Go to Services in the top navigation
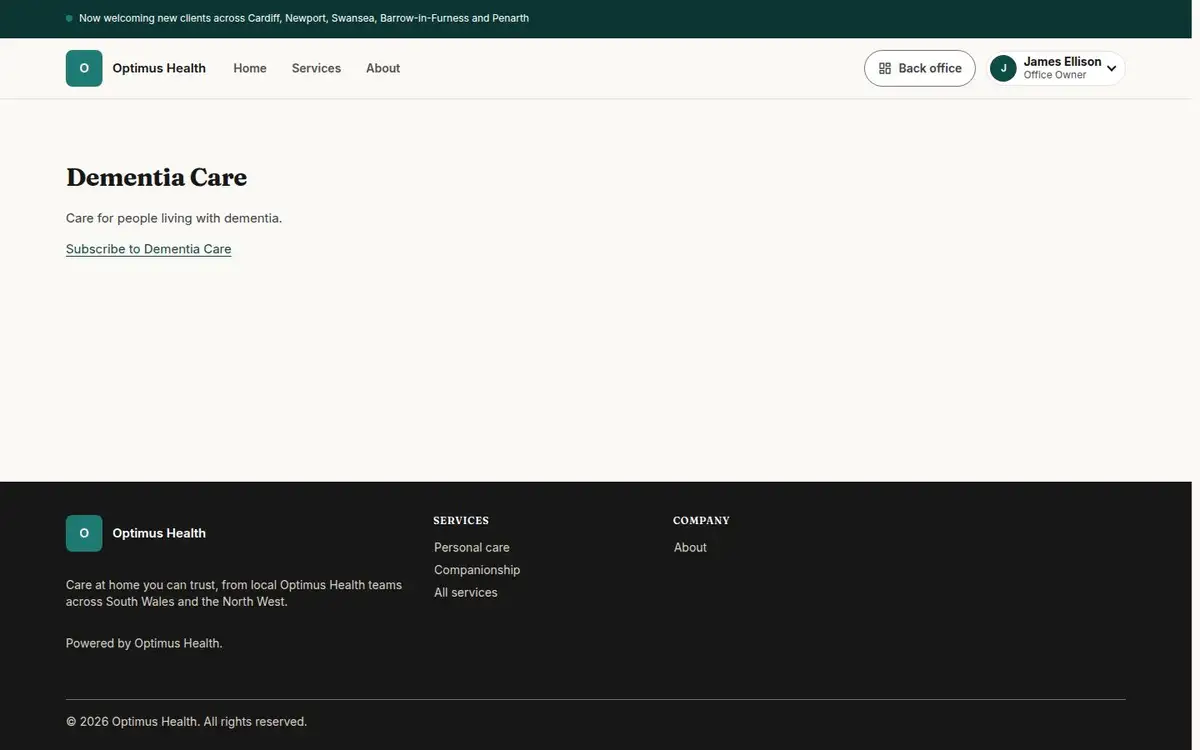Viewport: 1200px width, 750px height. pyautogui.click(x=316, y=68)
